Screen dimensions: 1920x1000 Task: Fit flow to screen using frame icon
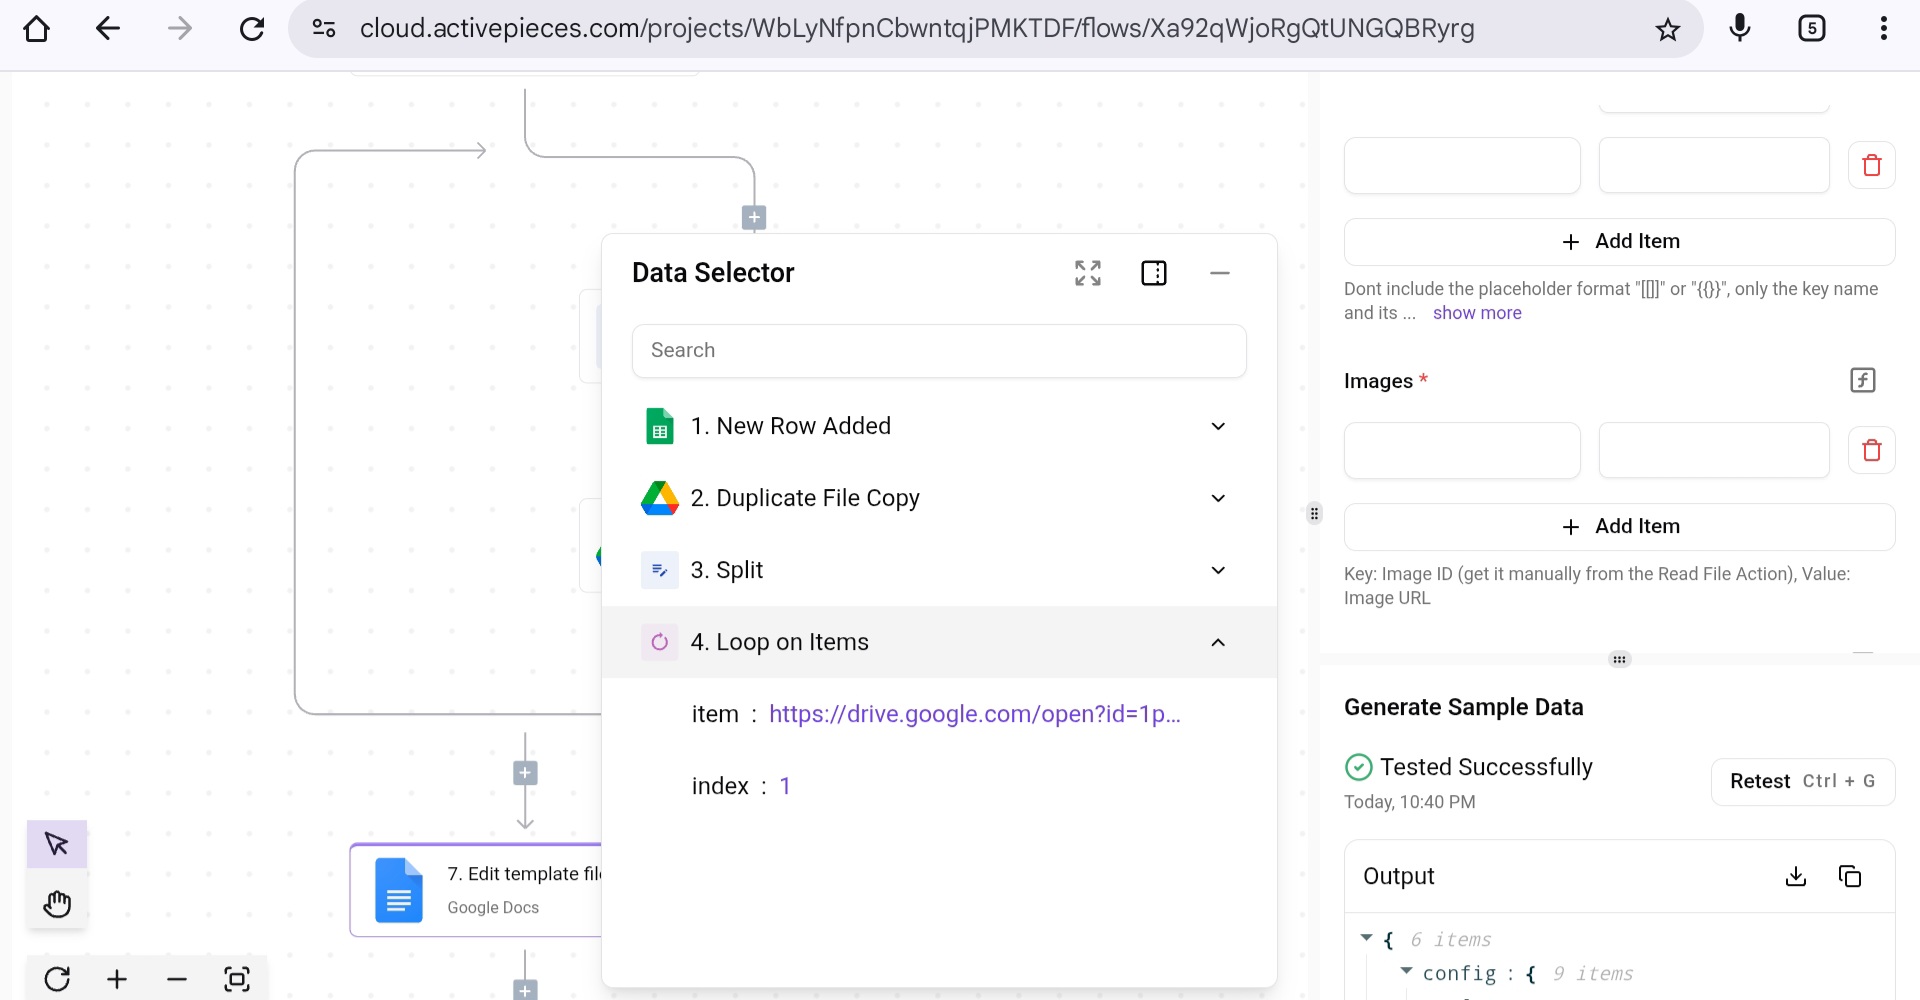pyautogui.click(x=237, y=979)
